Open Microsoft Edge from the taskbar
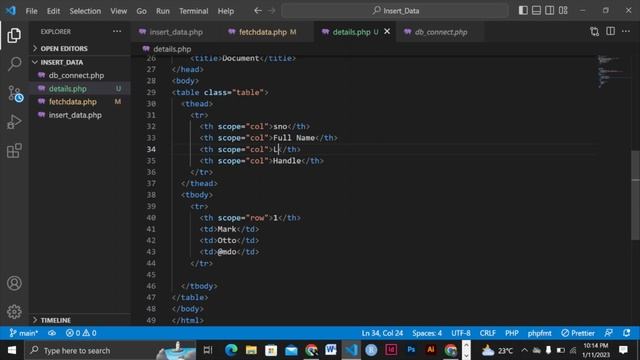This screenshot has width=640, height=360. point(231,350)
